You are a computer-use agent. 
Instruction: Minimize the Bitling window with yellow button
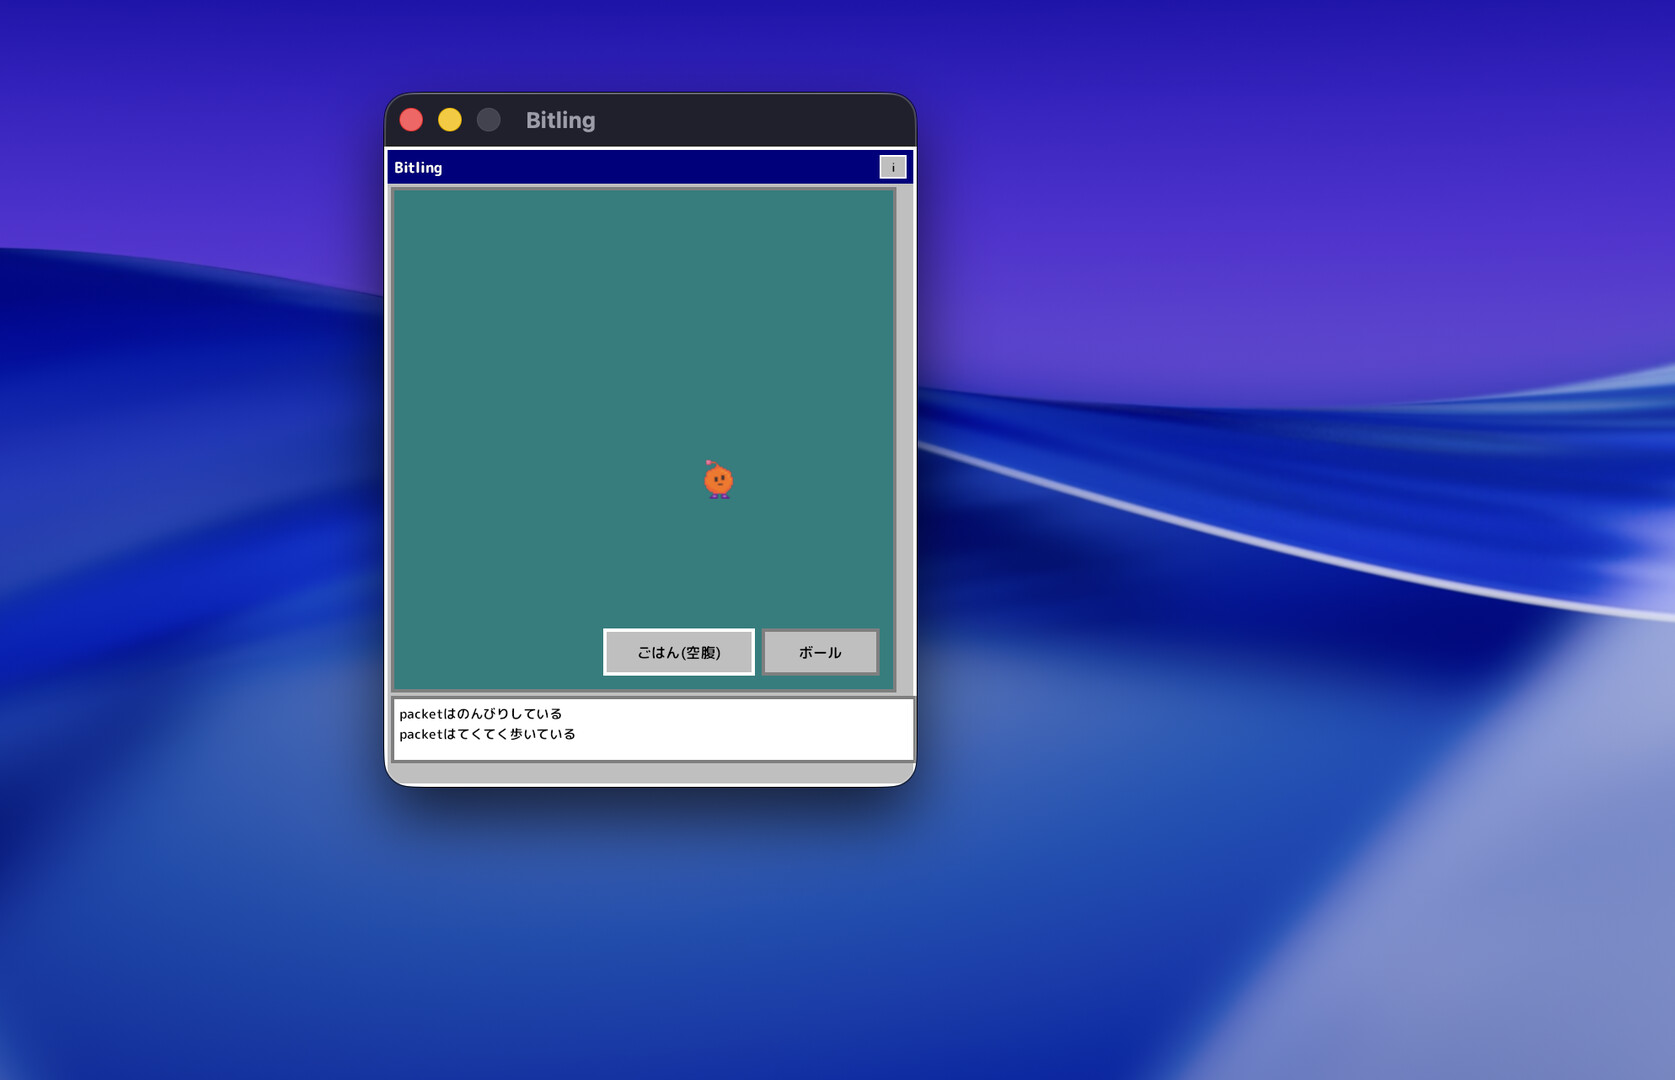[450, 120]
